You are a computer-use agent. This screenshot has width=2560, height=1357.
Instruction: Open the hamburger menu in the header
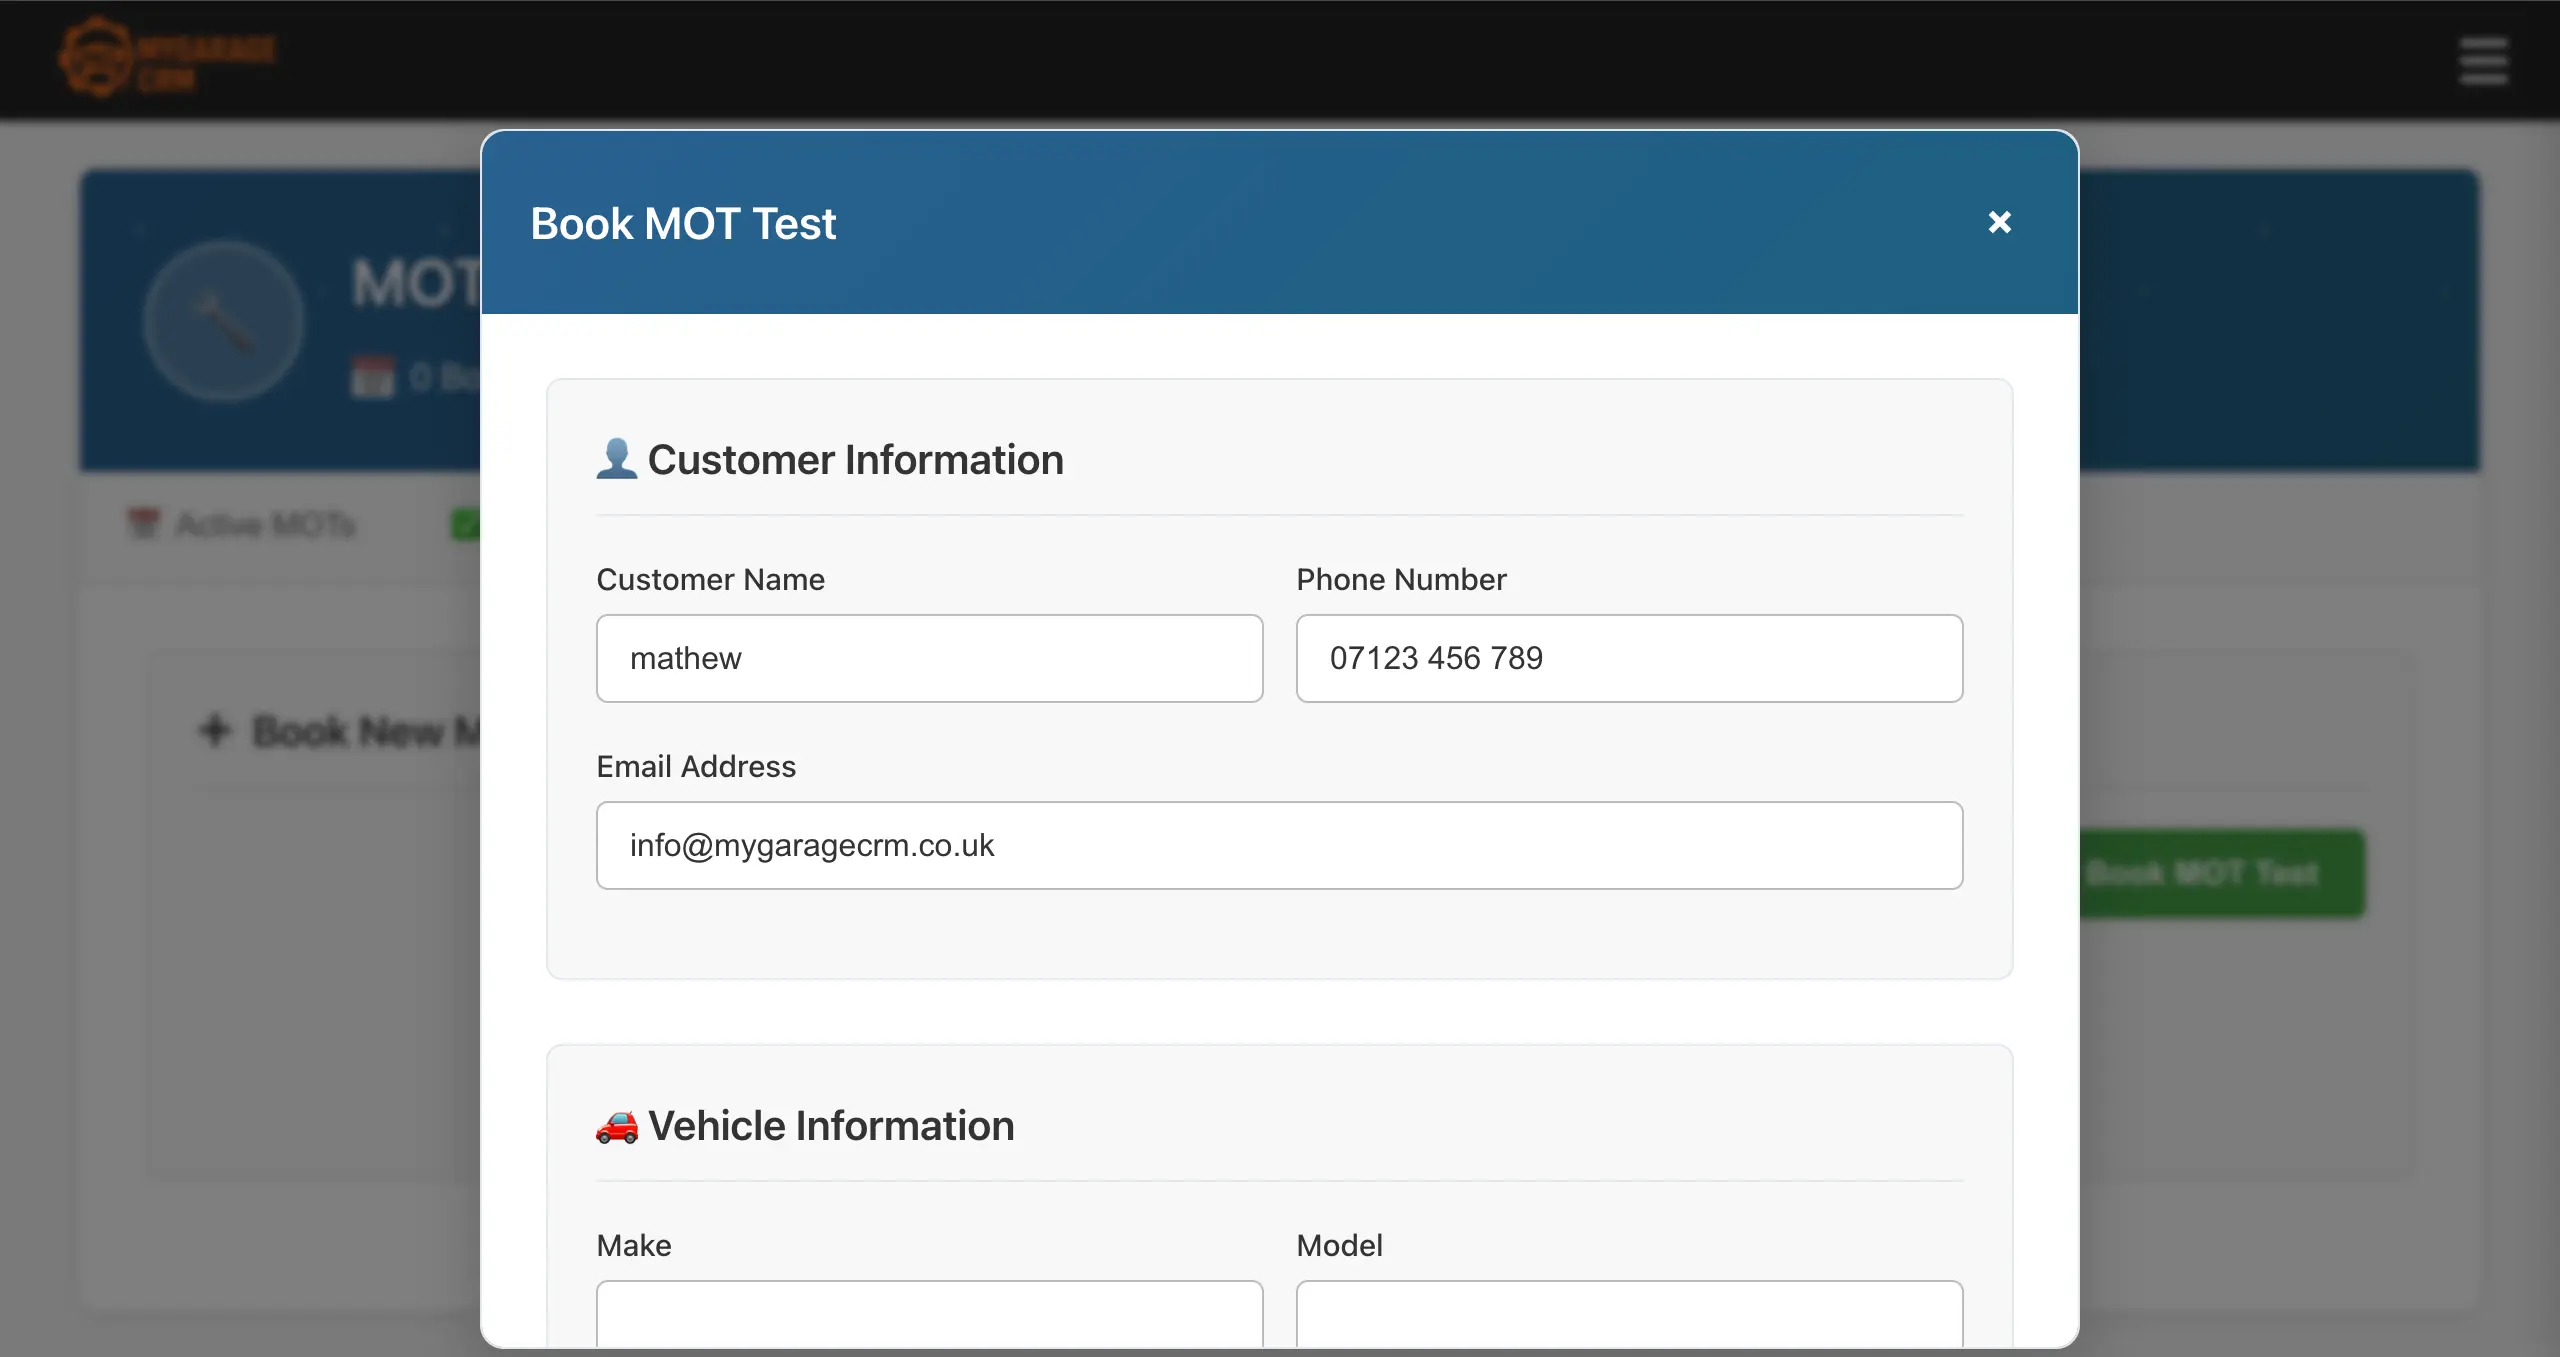(x=2483, y=61)
